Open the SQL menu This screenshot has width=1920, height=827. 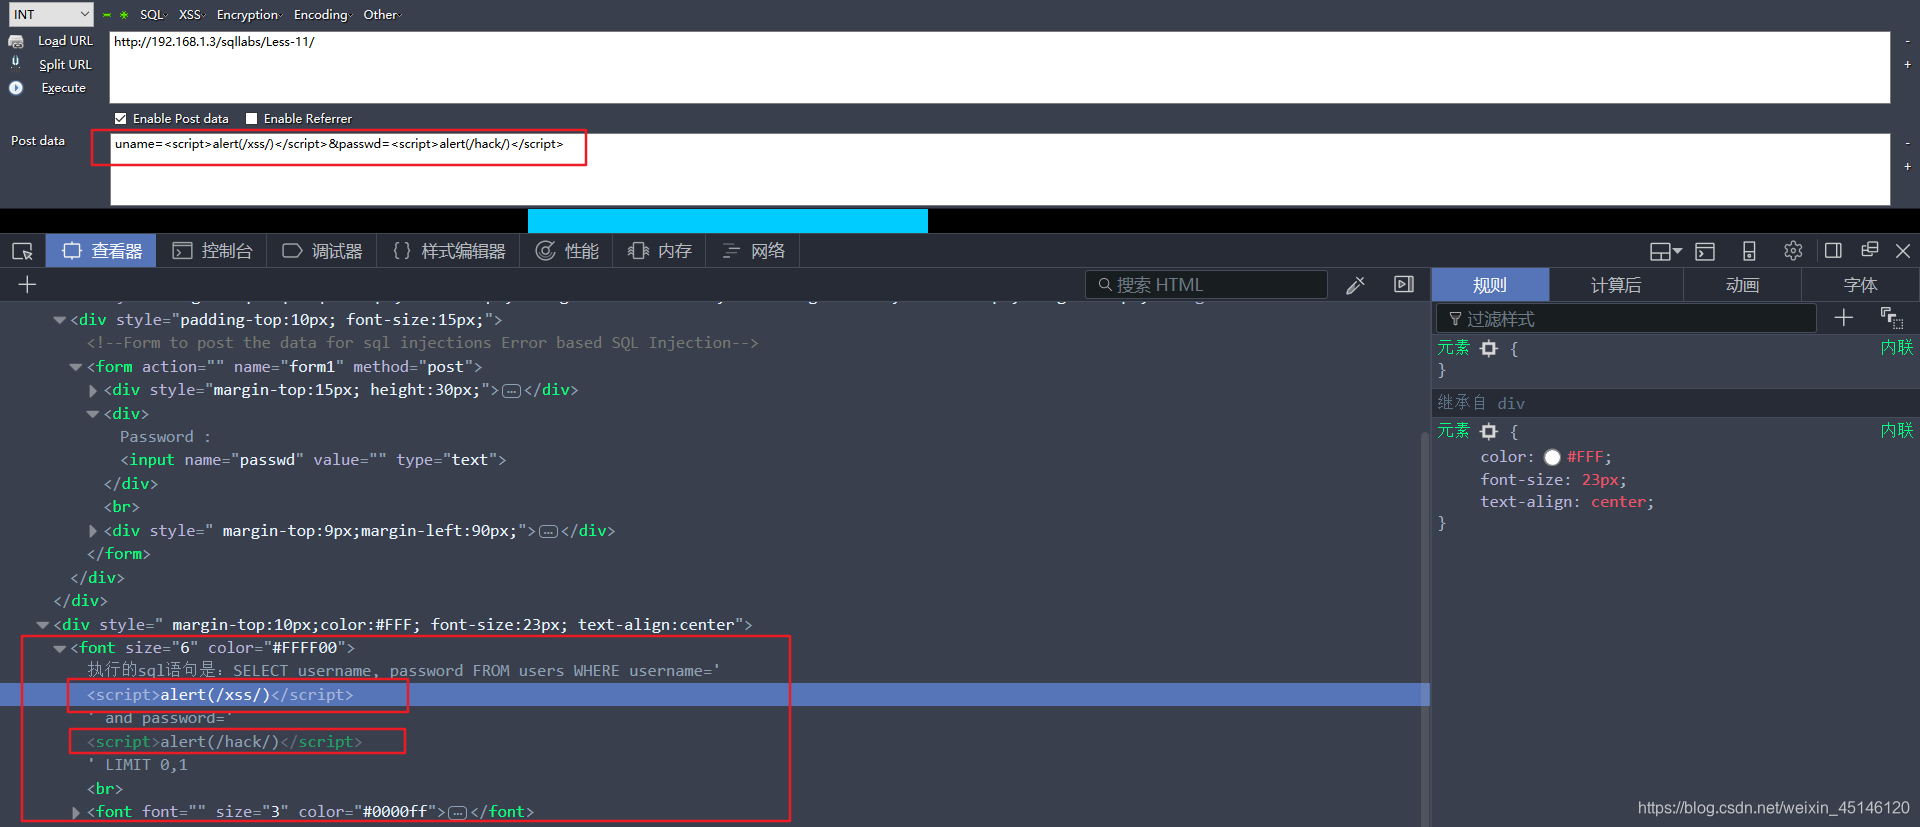pyautogui.click(x=153, y=15)
